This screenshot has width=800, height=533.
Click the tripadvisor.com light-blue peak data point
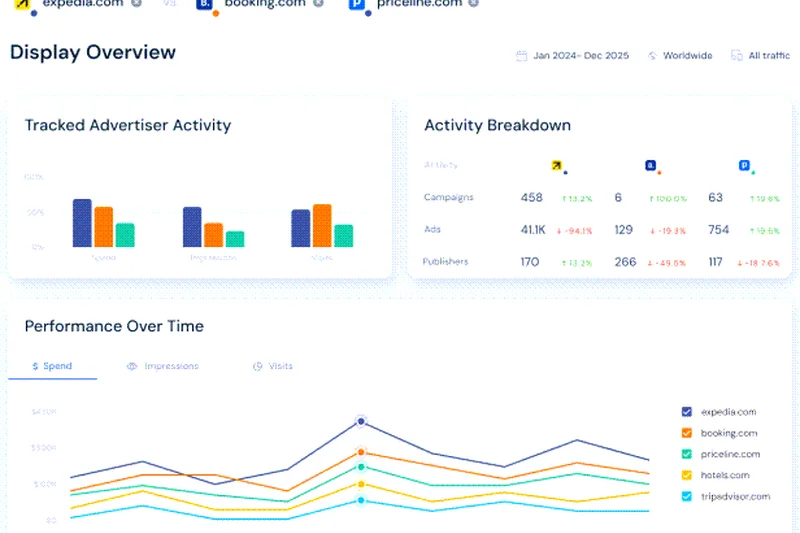(x=361, y=500)
